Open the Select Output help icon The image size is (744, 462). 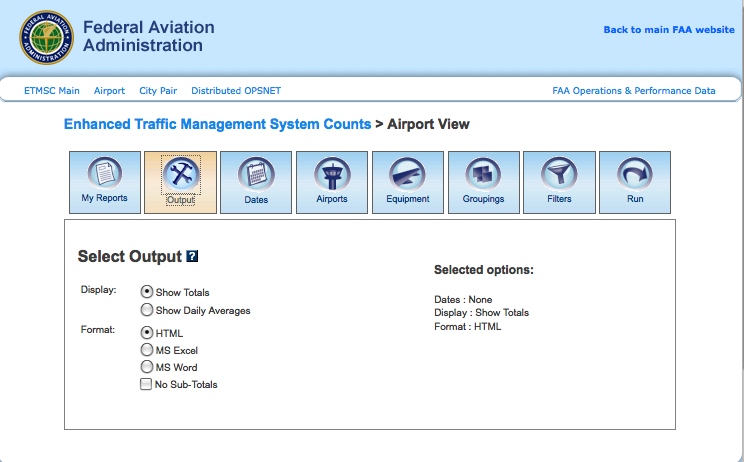192,257
